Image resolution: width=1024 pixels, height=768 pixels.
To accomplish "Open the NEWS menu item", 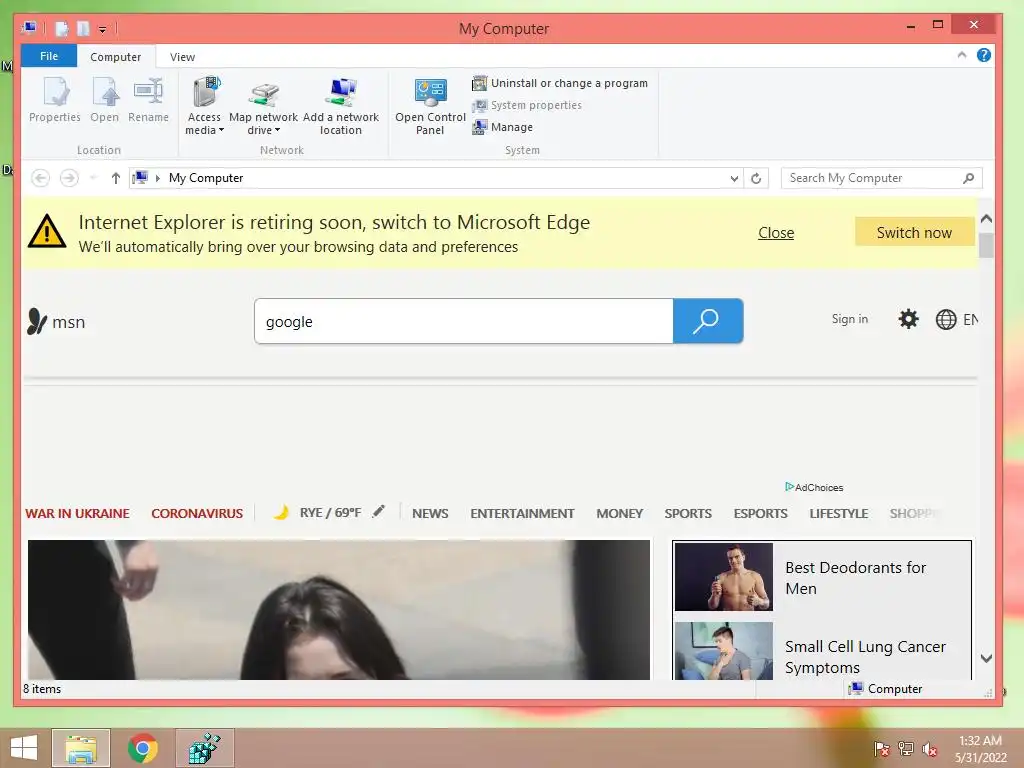I will [x=430, y=513].
